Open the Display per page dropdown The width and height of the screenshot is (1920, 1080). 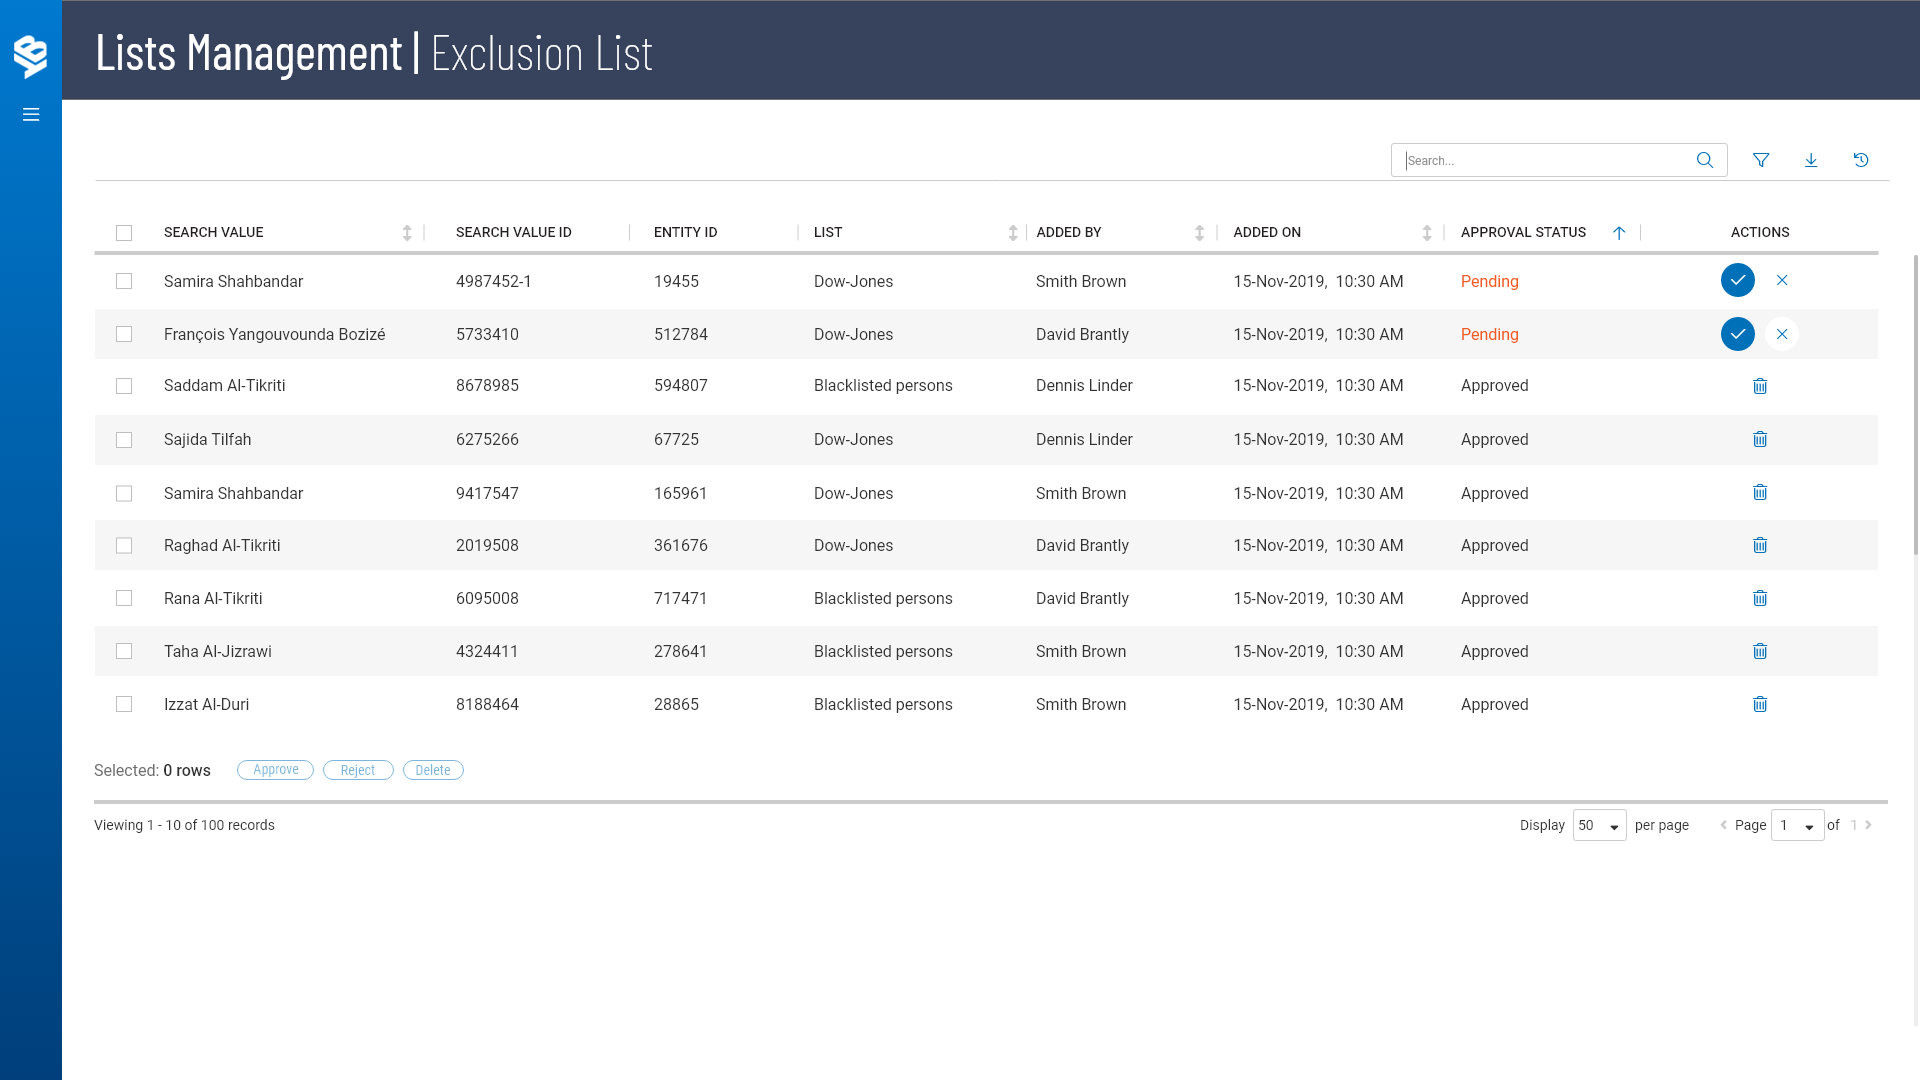1599,826
